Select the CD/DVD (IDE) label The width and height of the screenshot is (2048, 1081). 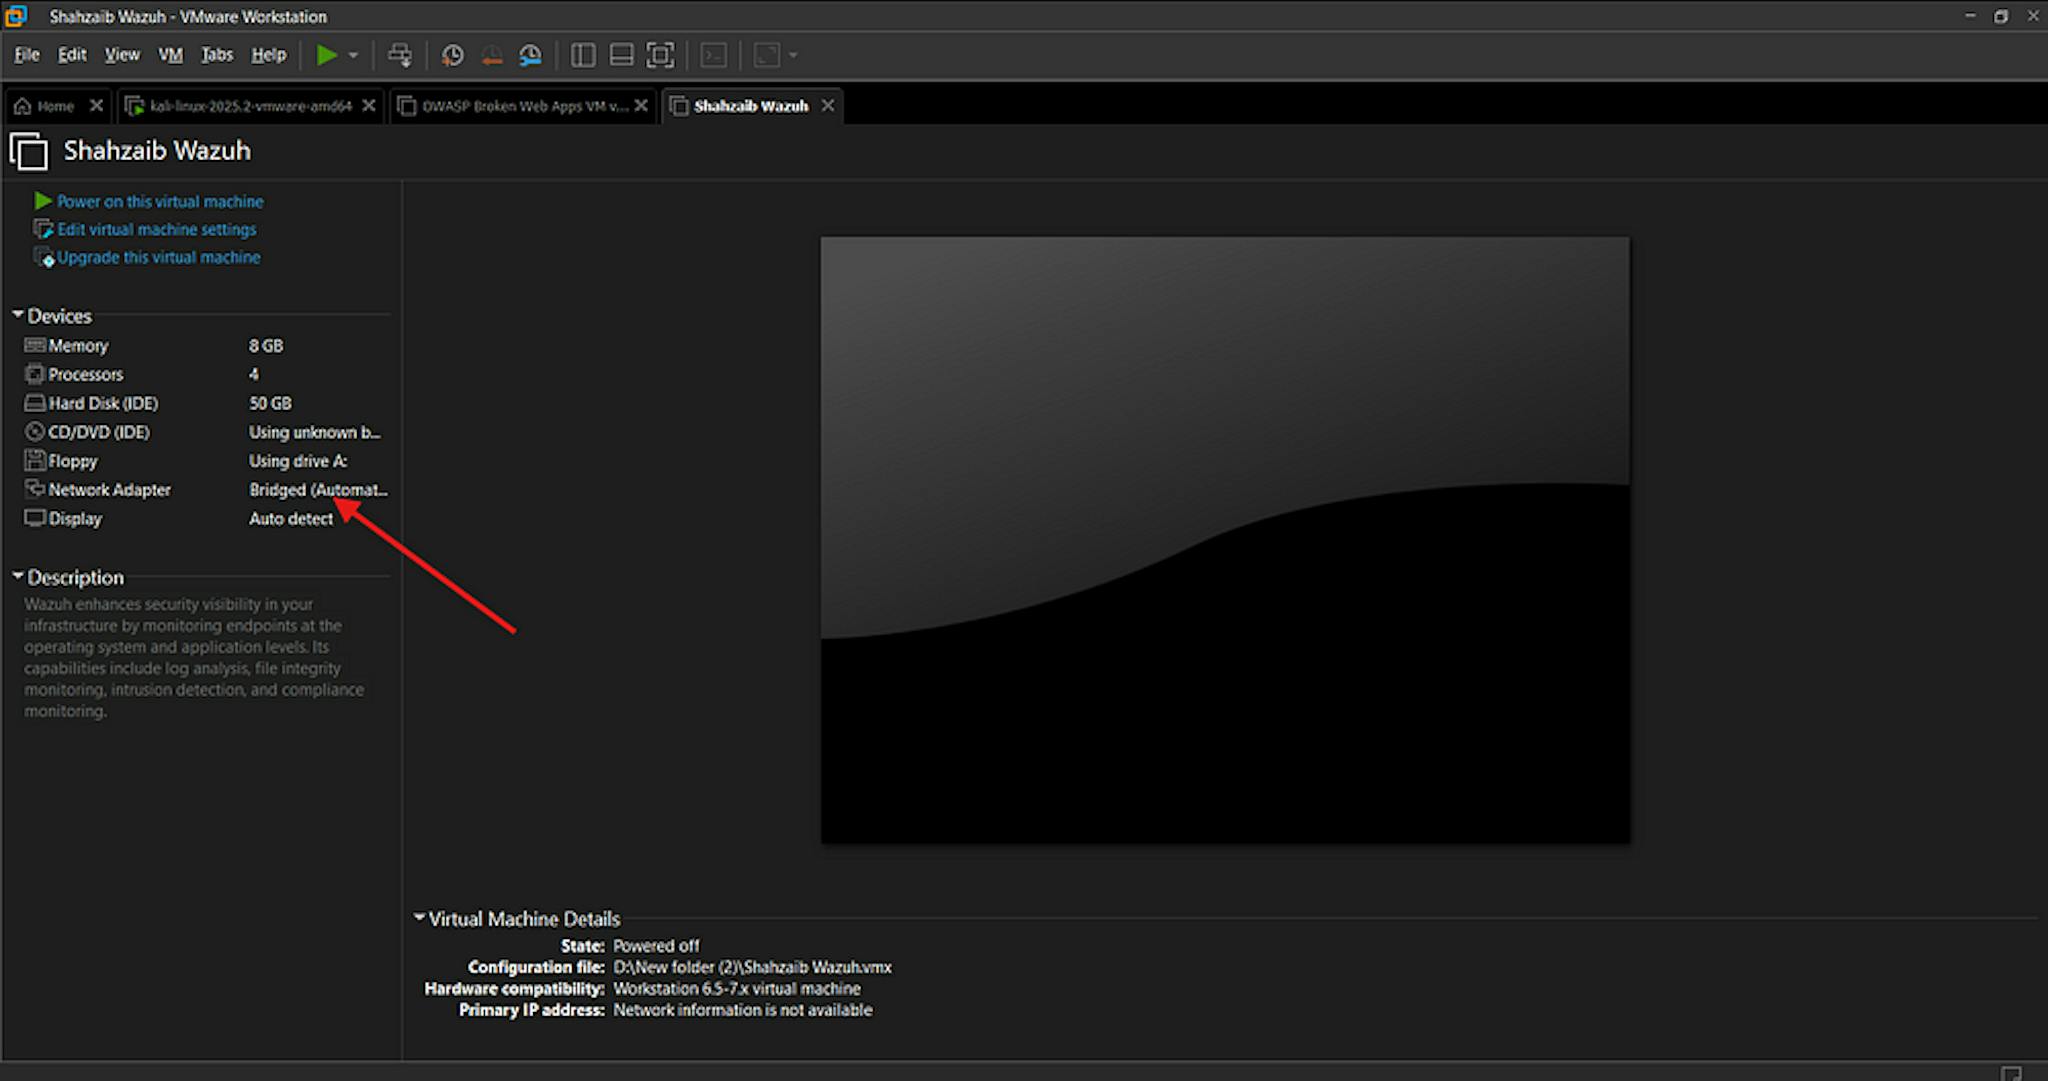(99, 432)
